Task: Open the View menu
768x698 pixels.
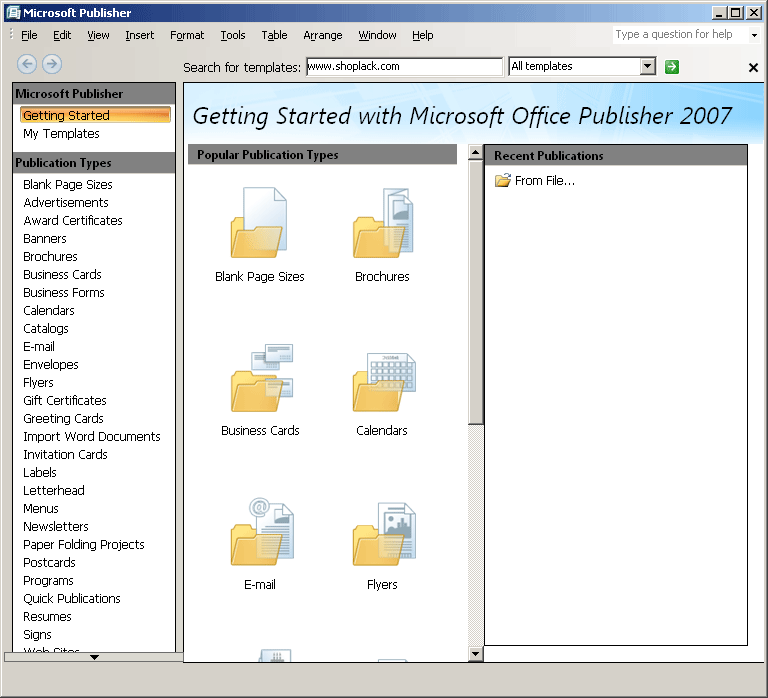Action: (98, 35)
